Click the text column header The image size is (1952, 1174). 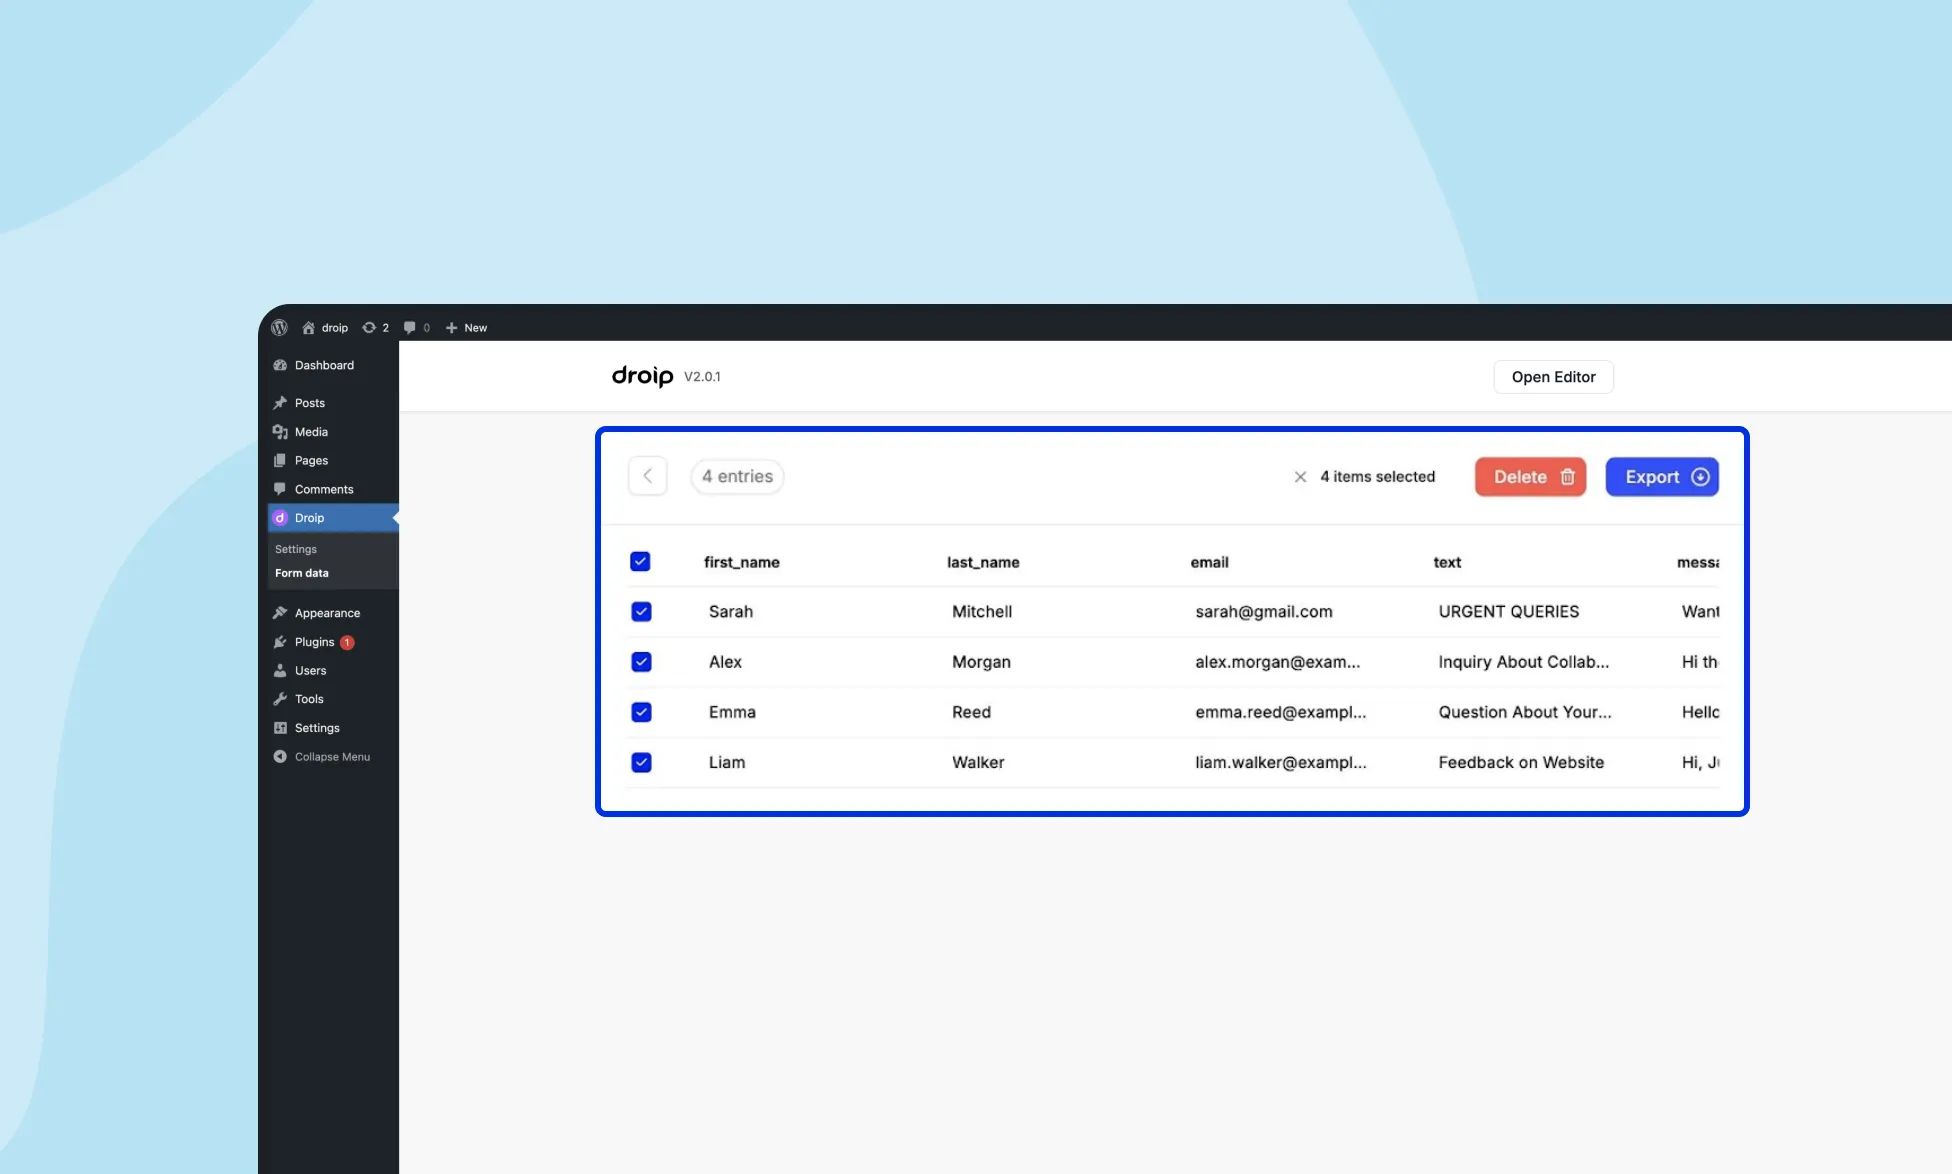(1447, 562)
